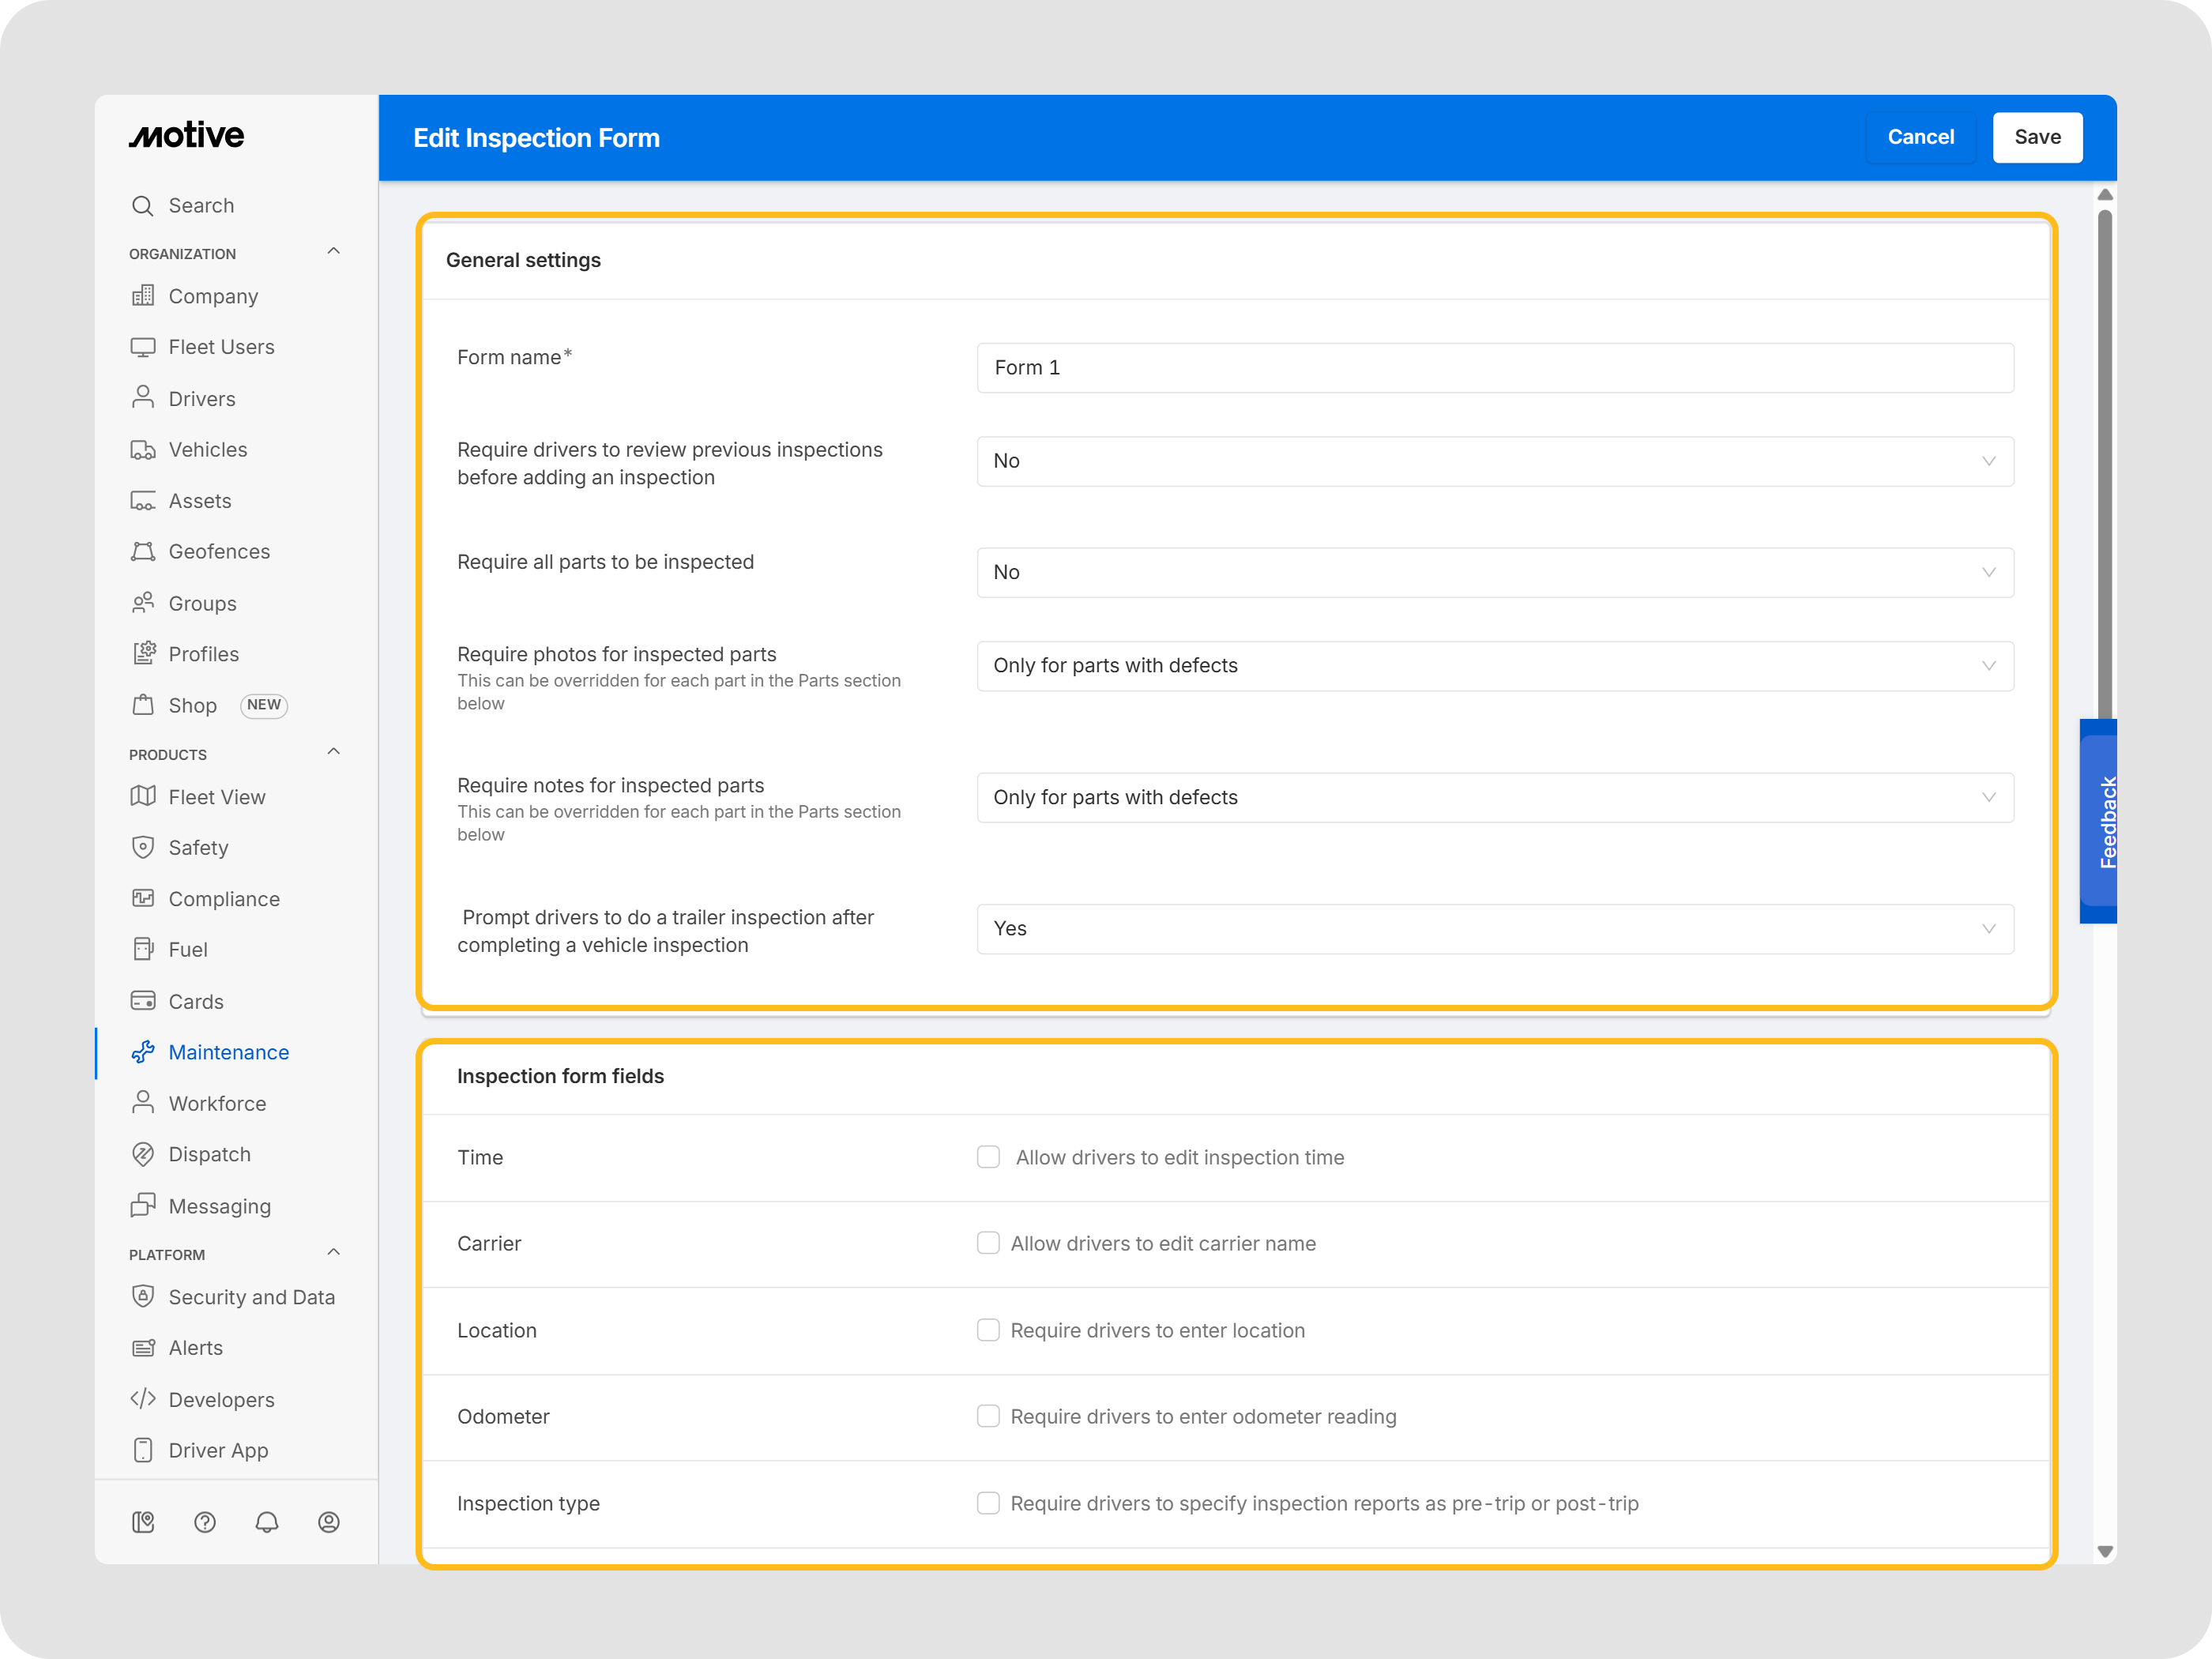Enable 'Allow drivers to edit inspection time'
2212x1659 pixels.
[988, 1157]
